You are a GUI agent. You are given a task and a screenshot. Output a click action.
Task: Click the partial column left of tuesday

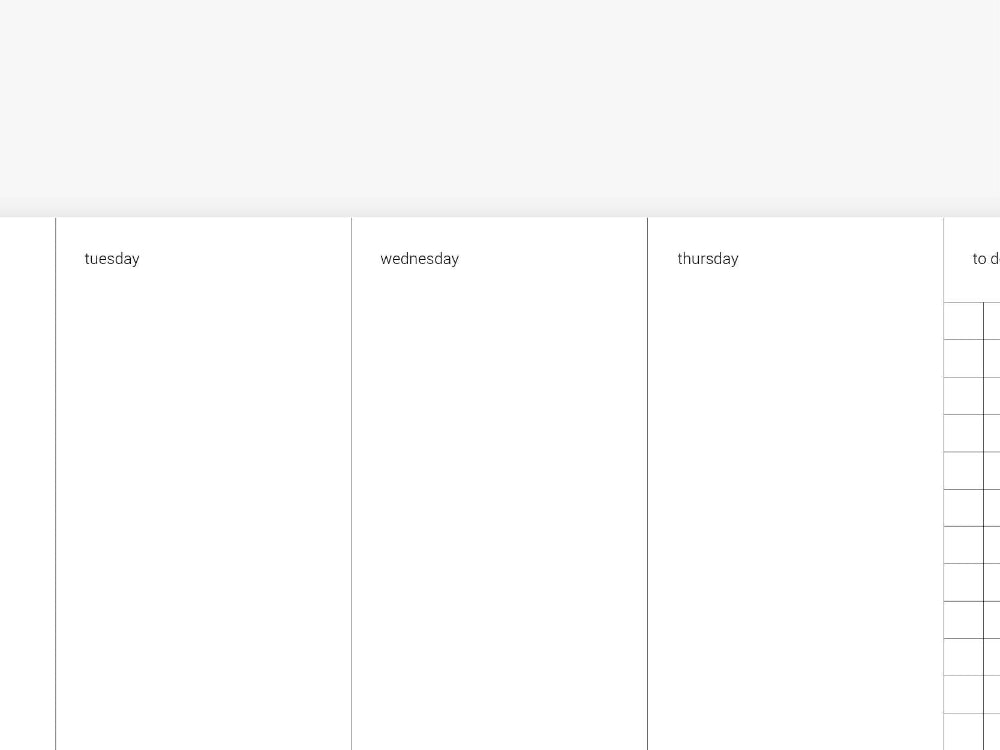pyautogui.click(x=27, y=480)
